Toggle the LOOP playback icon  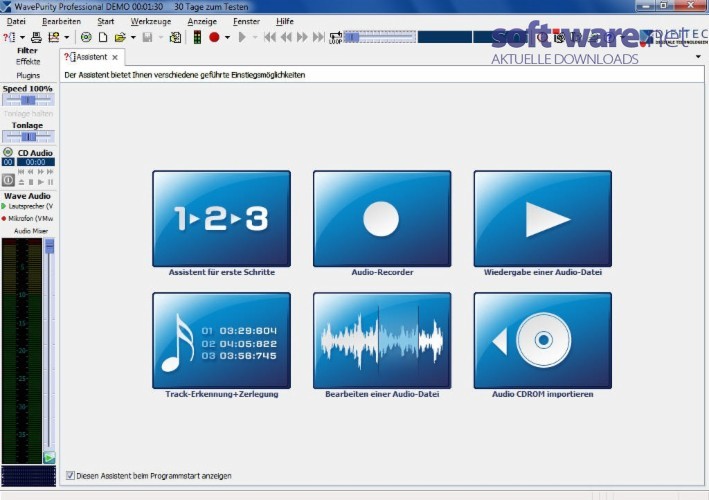point(336,38)
